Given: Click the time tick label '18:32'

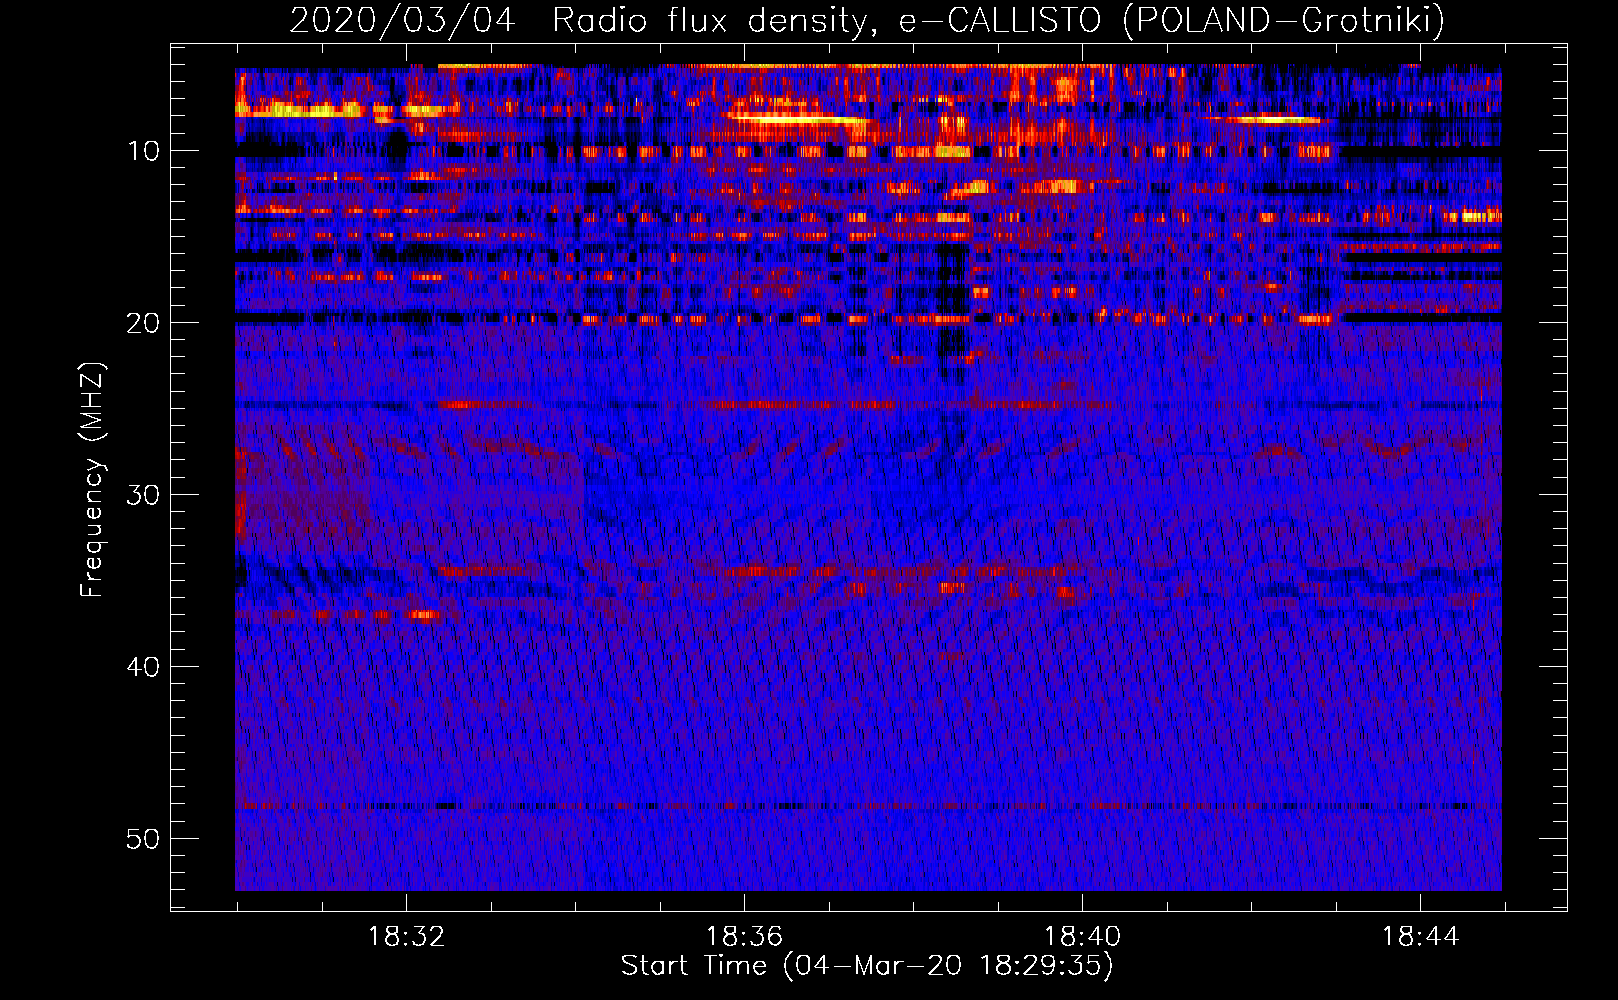Looking at the screenshot, I should coord(406,937).
